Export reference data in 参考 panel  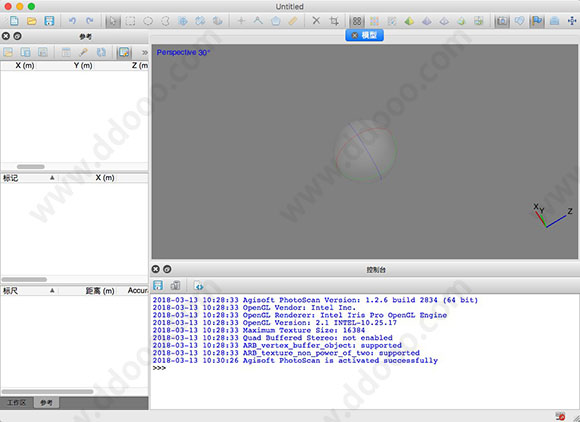26,52
